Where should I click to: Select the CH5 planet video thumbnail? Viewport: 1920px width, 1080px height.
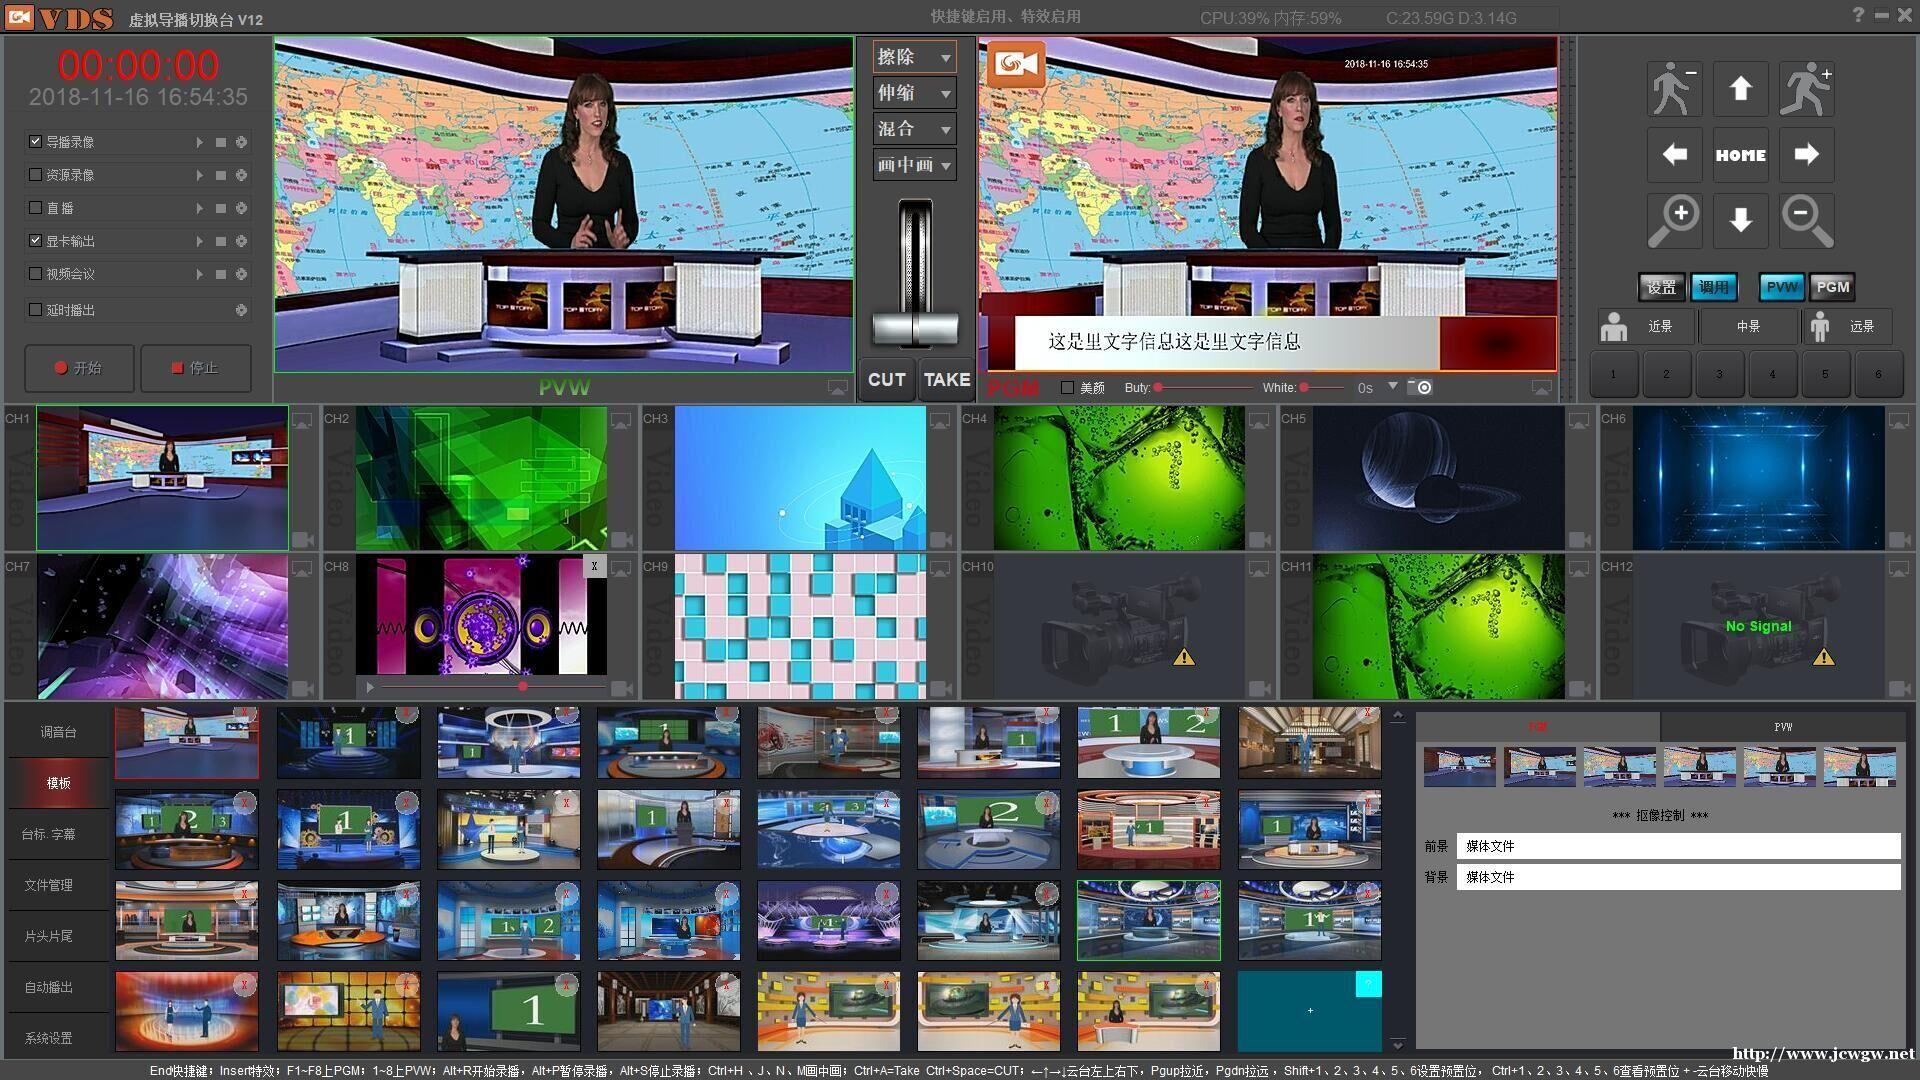coord(1437,478)
